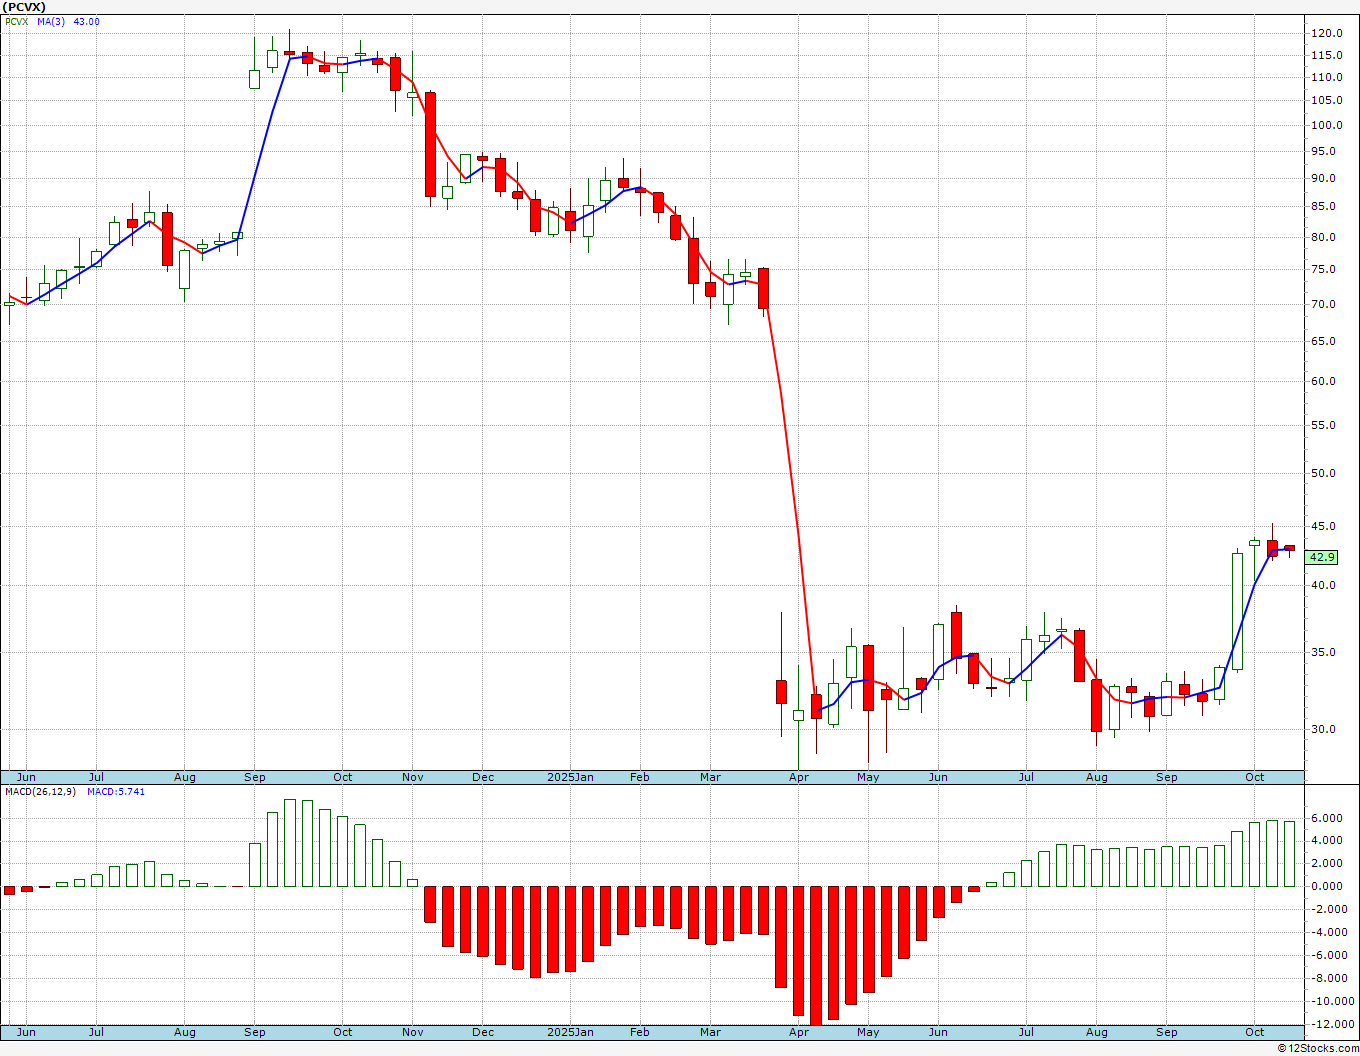Screen dimensions: 1360x1056
Task: Select Aug 2025 on the price chart date axis
Action: pos(1097,777)
